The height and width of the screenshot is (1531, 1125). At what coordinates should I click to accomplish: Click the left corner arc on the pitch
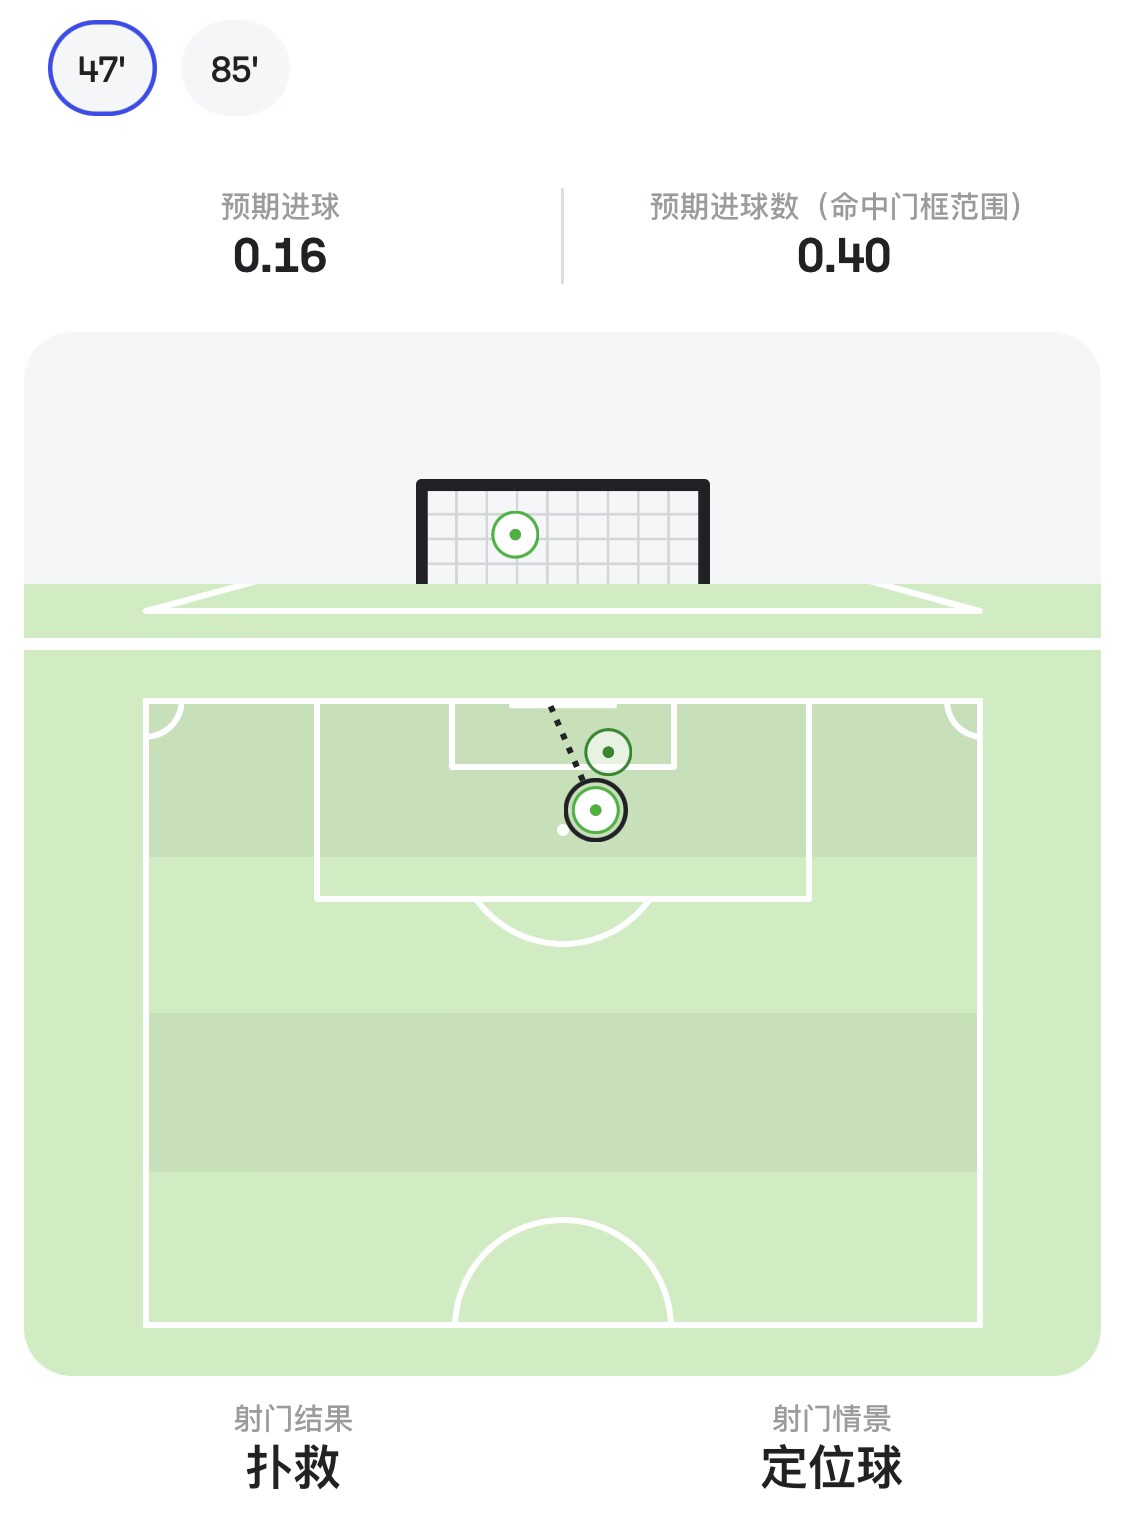click(x=170, y=724)
